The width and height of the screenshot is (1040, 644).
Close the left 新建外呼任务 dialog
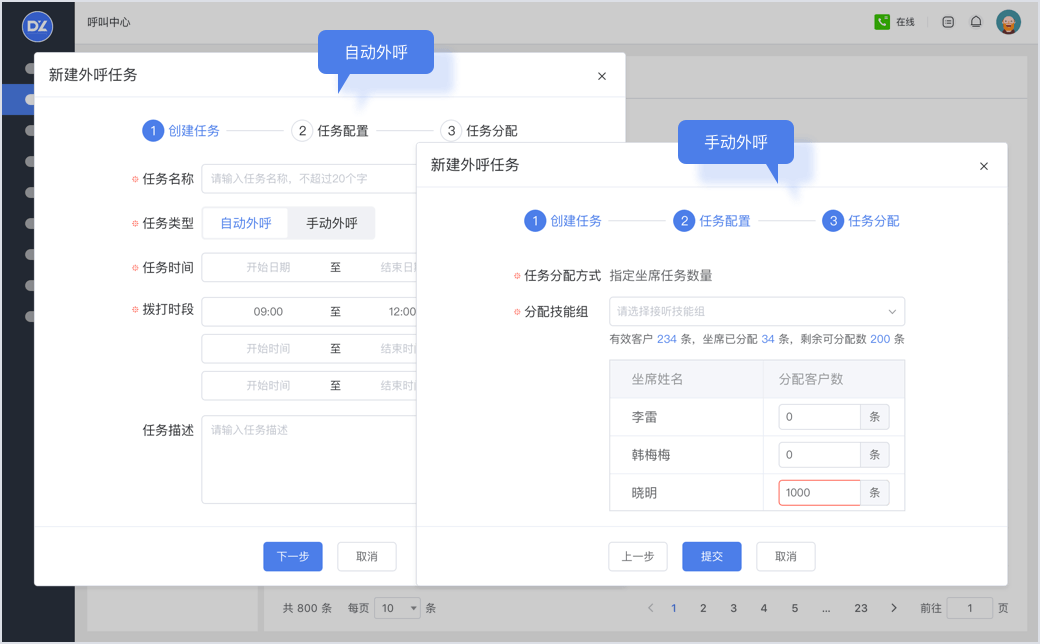click(x=601, y=76)
